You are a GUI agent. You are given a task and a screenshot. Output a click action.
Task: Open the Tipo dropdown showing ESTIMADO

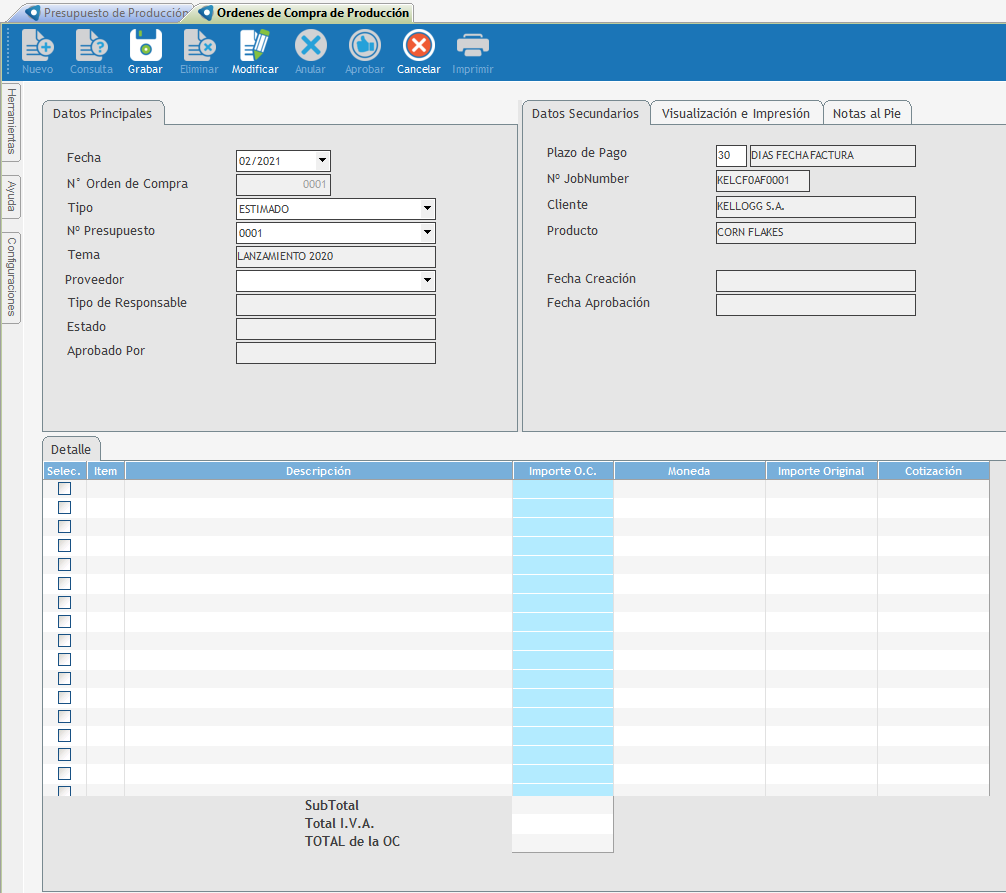427,209
